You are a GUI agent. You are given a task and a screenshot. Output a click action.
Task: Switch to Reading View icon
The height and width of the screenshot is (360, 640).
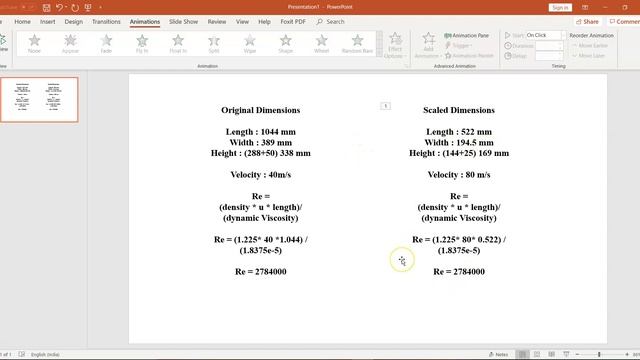pos(551,354)
